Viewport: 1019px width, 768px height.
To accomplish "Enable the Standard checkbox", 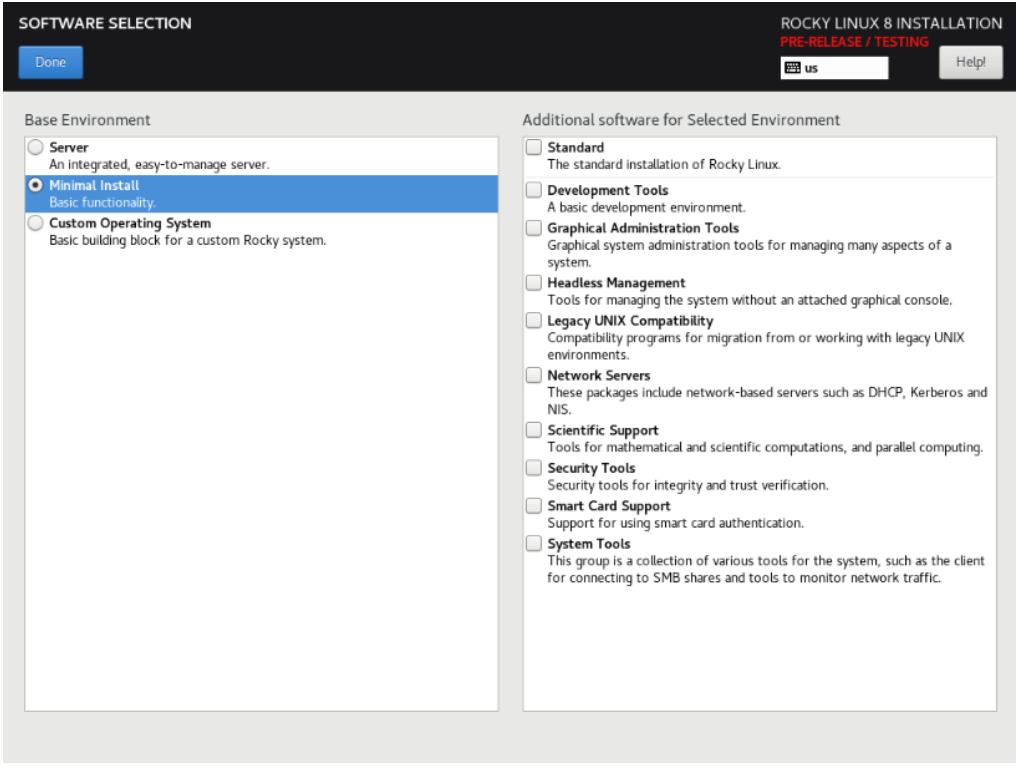I will tap(534, 147).
